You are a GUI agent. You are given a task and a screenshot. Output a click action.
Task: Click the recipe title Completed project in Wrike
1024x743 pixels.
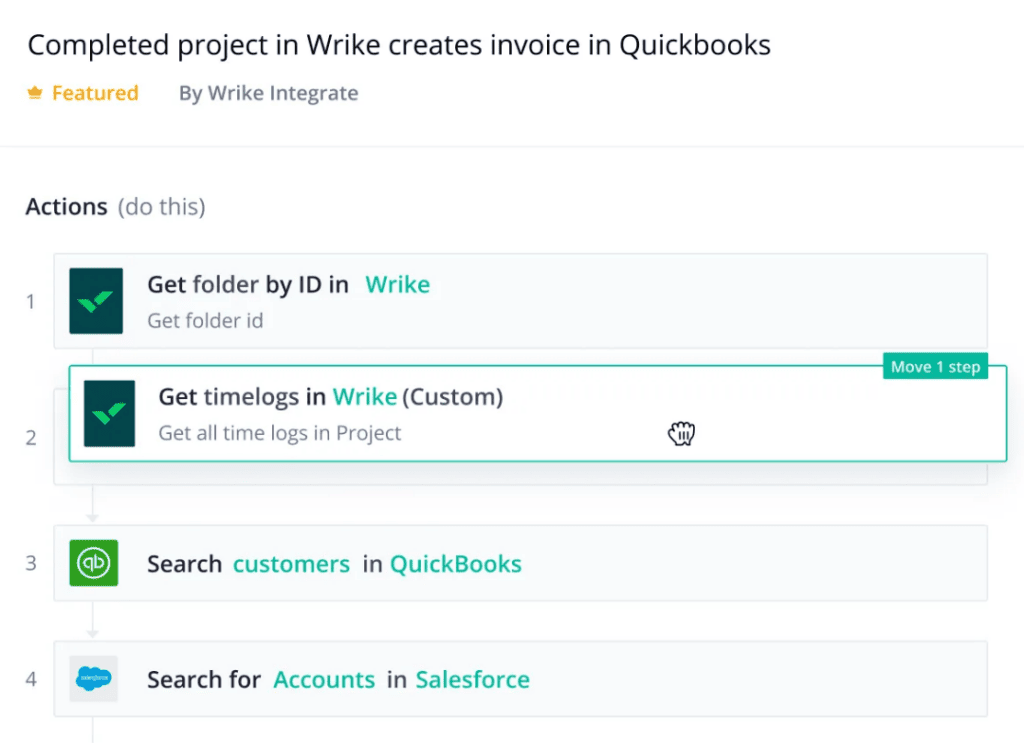pyautogui.click(x=399, y=45)
